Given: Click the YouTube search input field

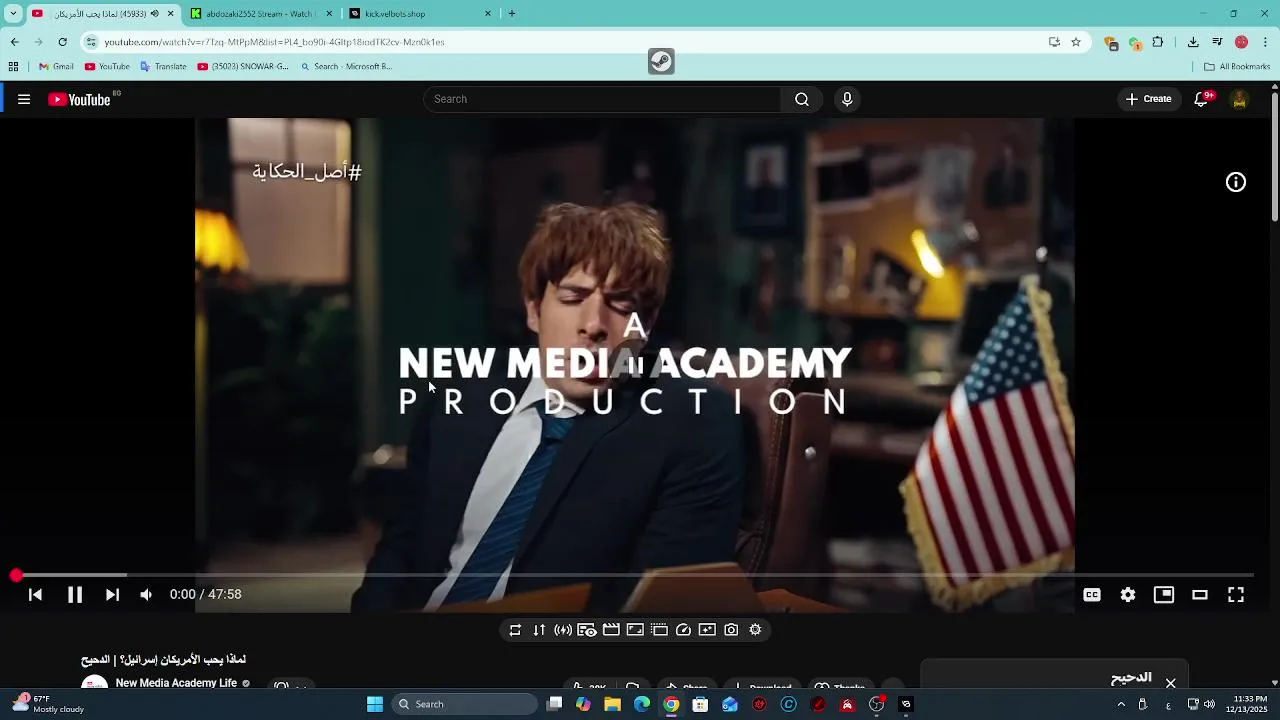Looking at the screenshot, I should 604,99.
